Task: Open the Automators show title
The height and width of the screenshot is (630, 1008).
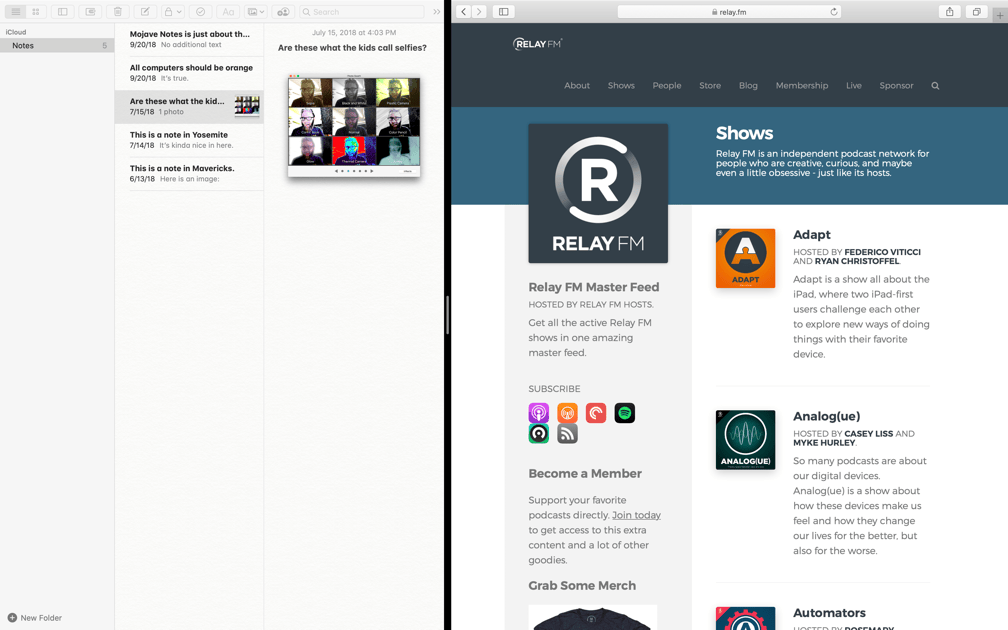Action: click(829, 613)
